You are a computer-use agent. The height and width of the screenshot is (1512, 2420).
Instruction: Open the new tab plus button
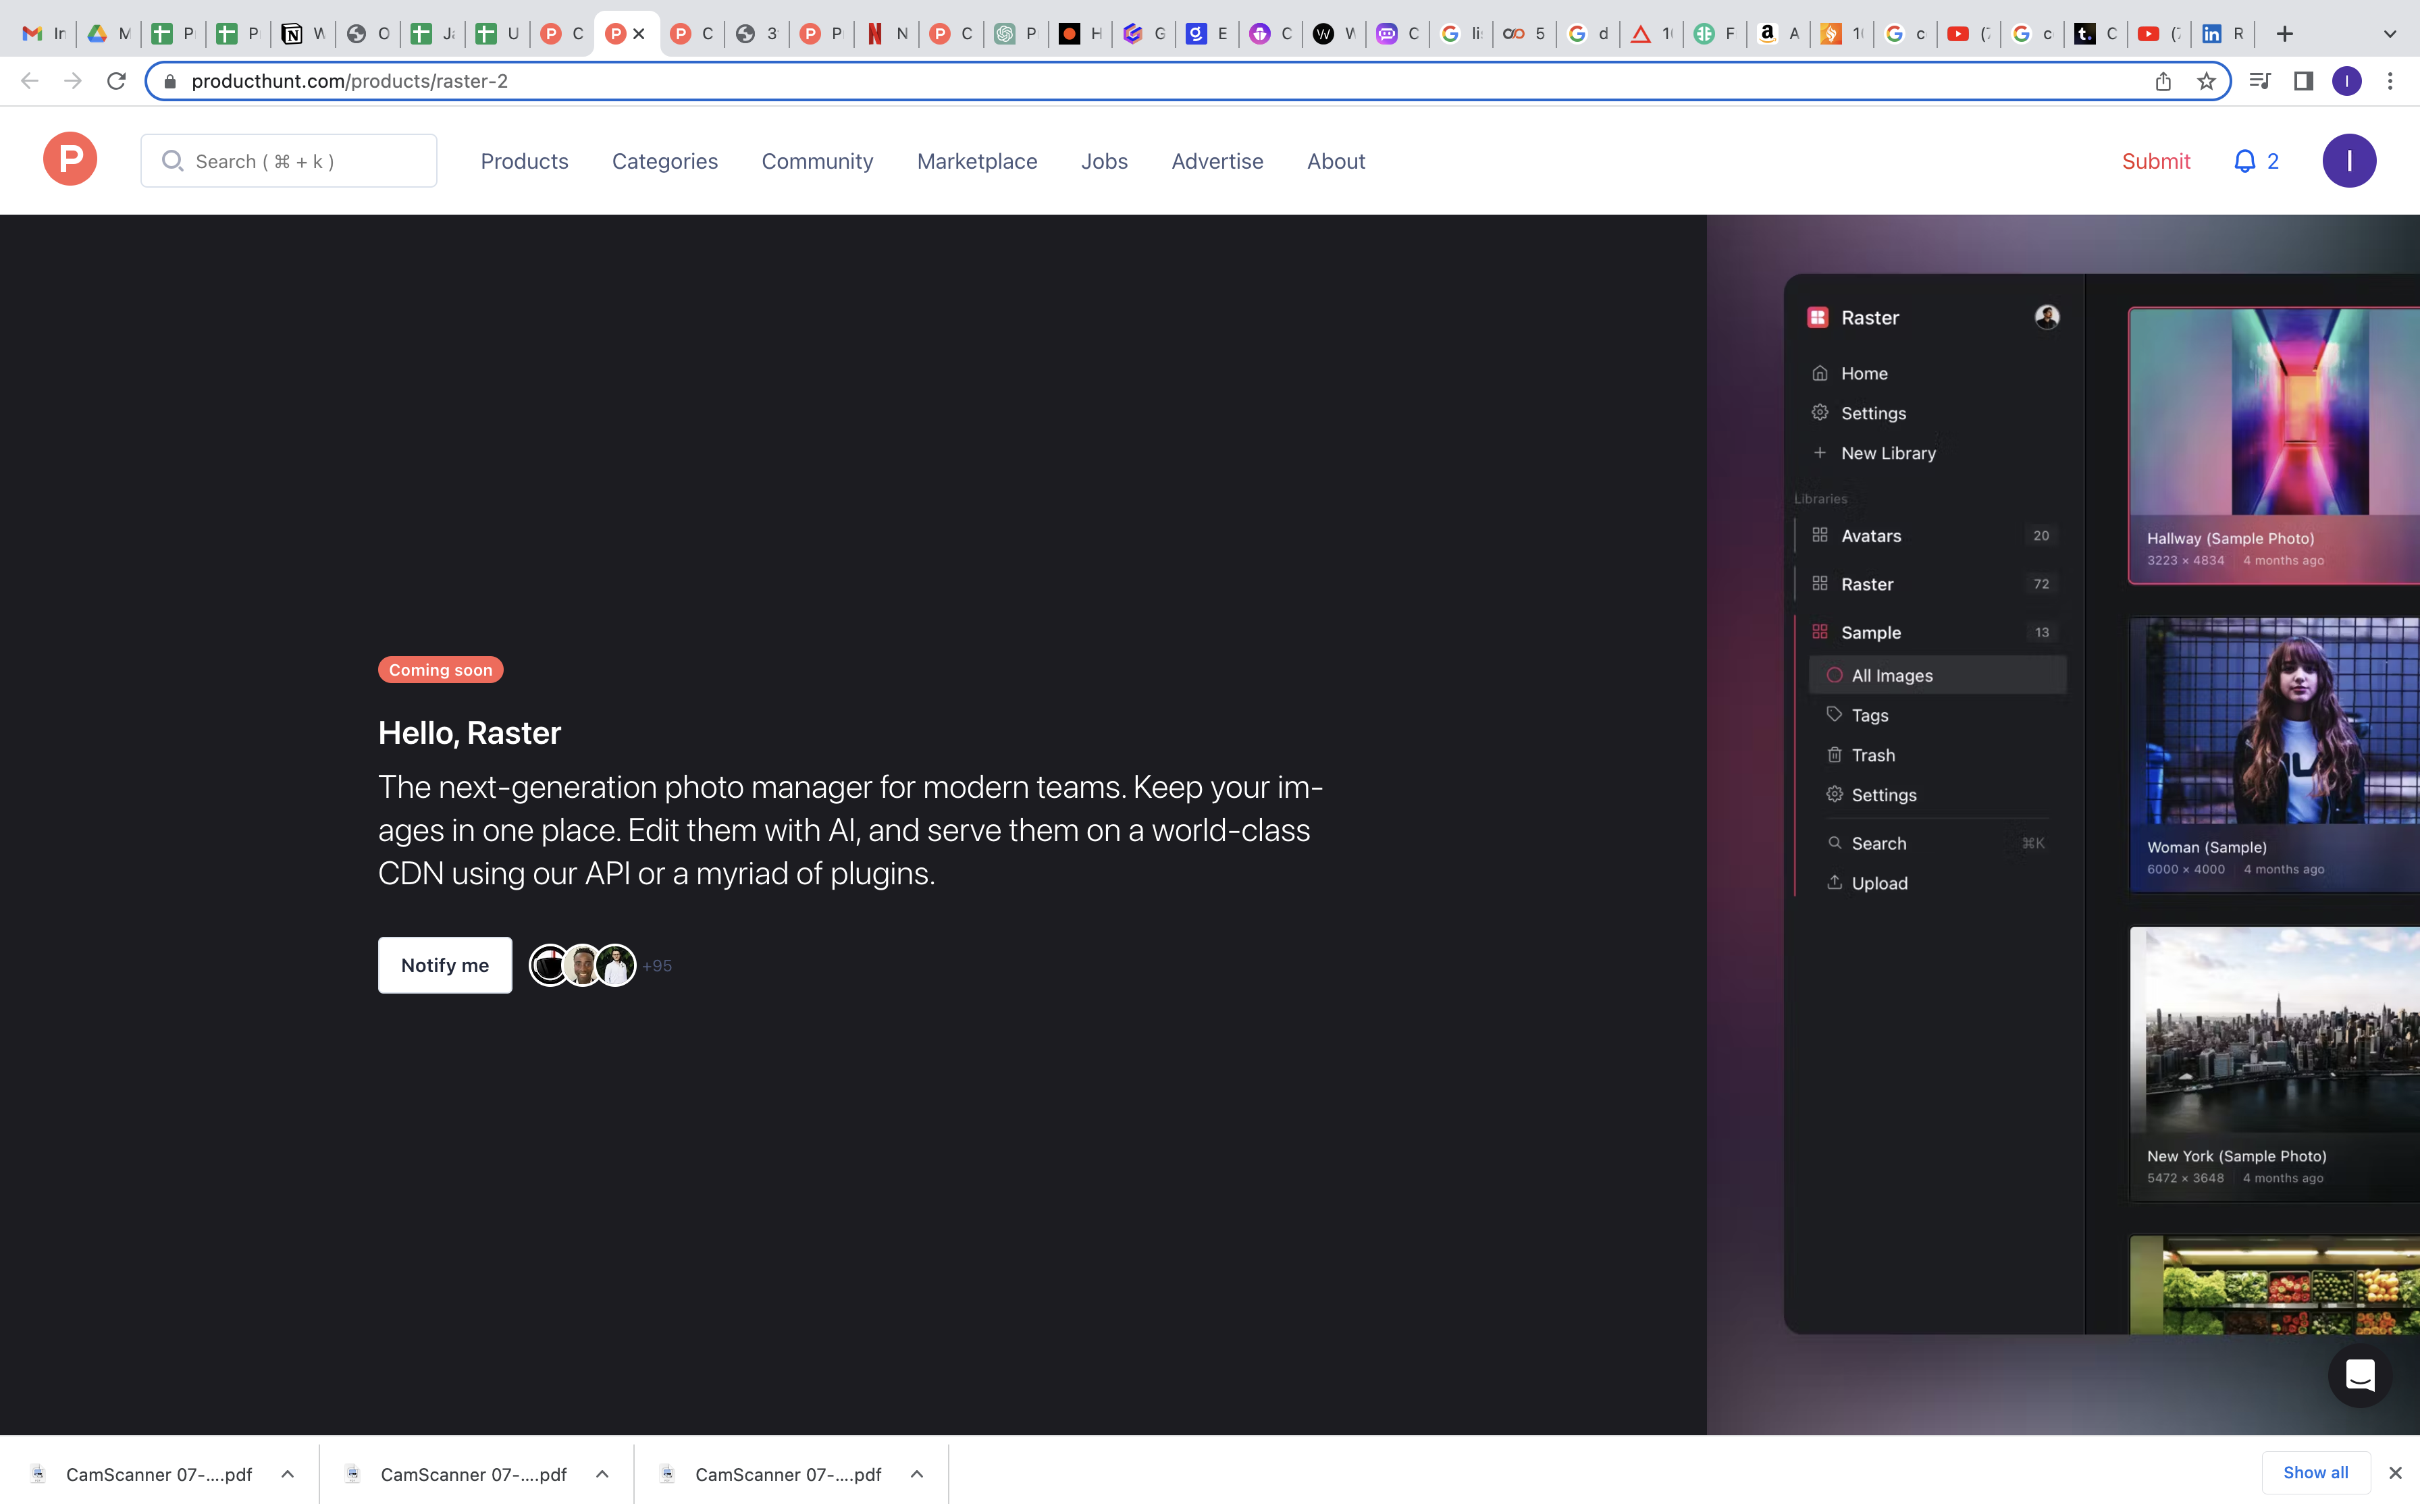(x=2285, y=34)
